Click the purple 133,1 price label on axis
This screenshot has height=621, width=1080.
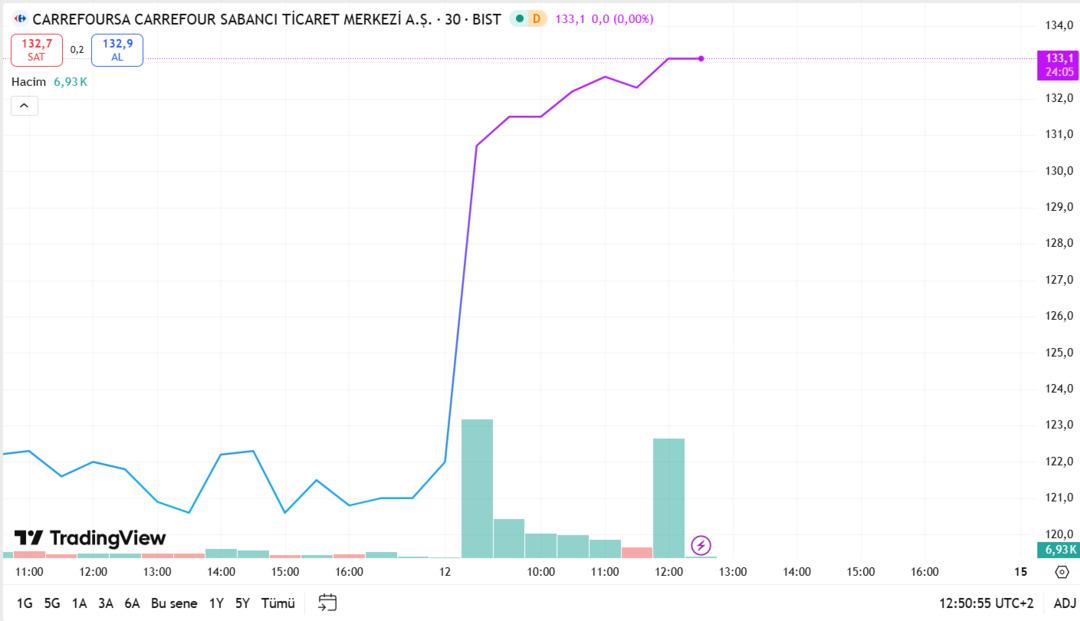[x=1060, y=59]
